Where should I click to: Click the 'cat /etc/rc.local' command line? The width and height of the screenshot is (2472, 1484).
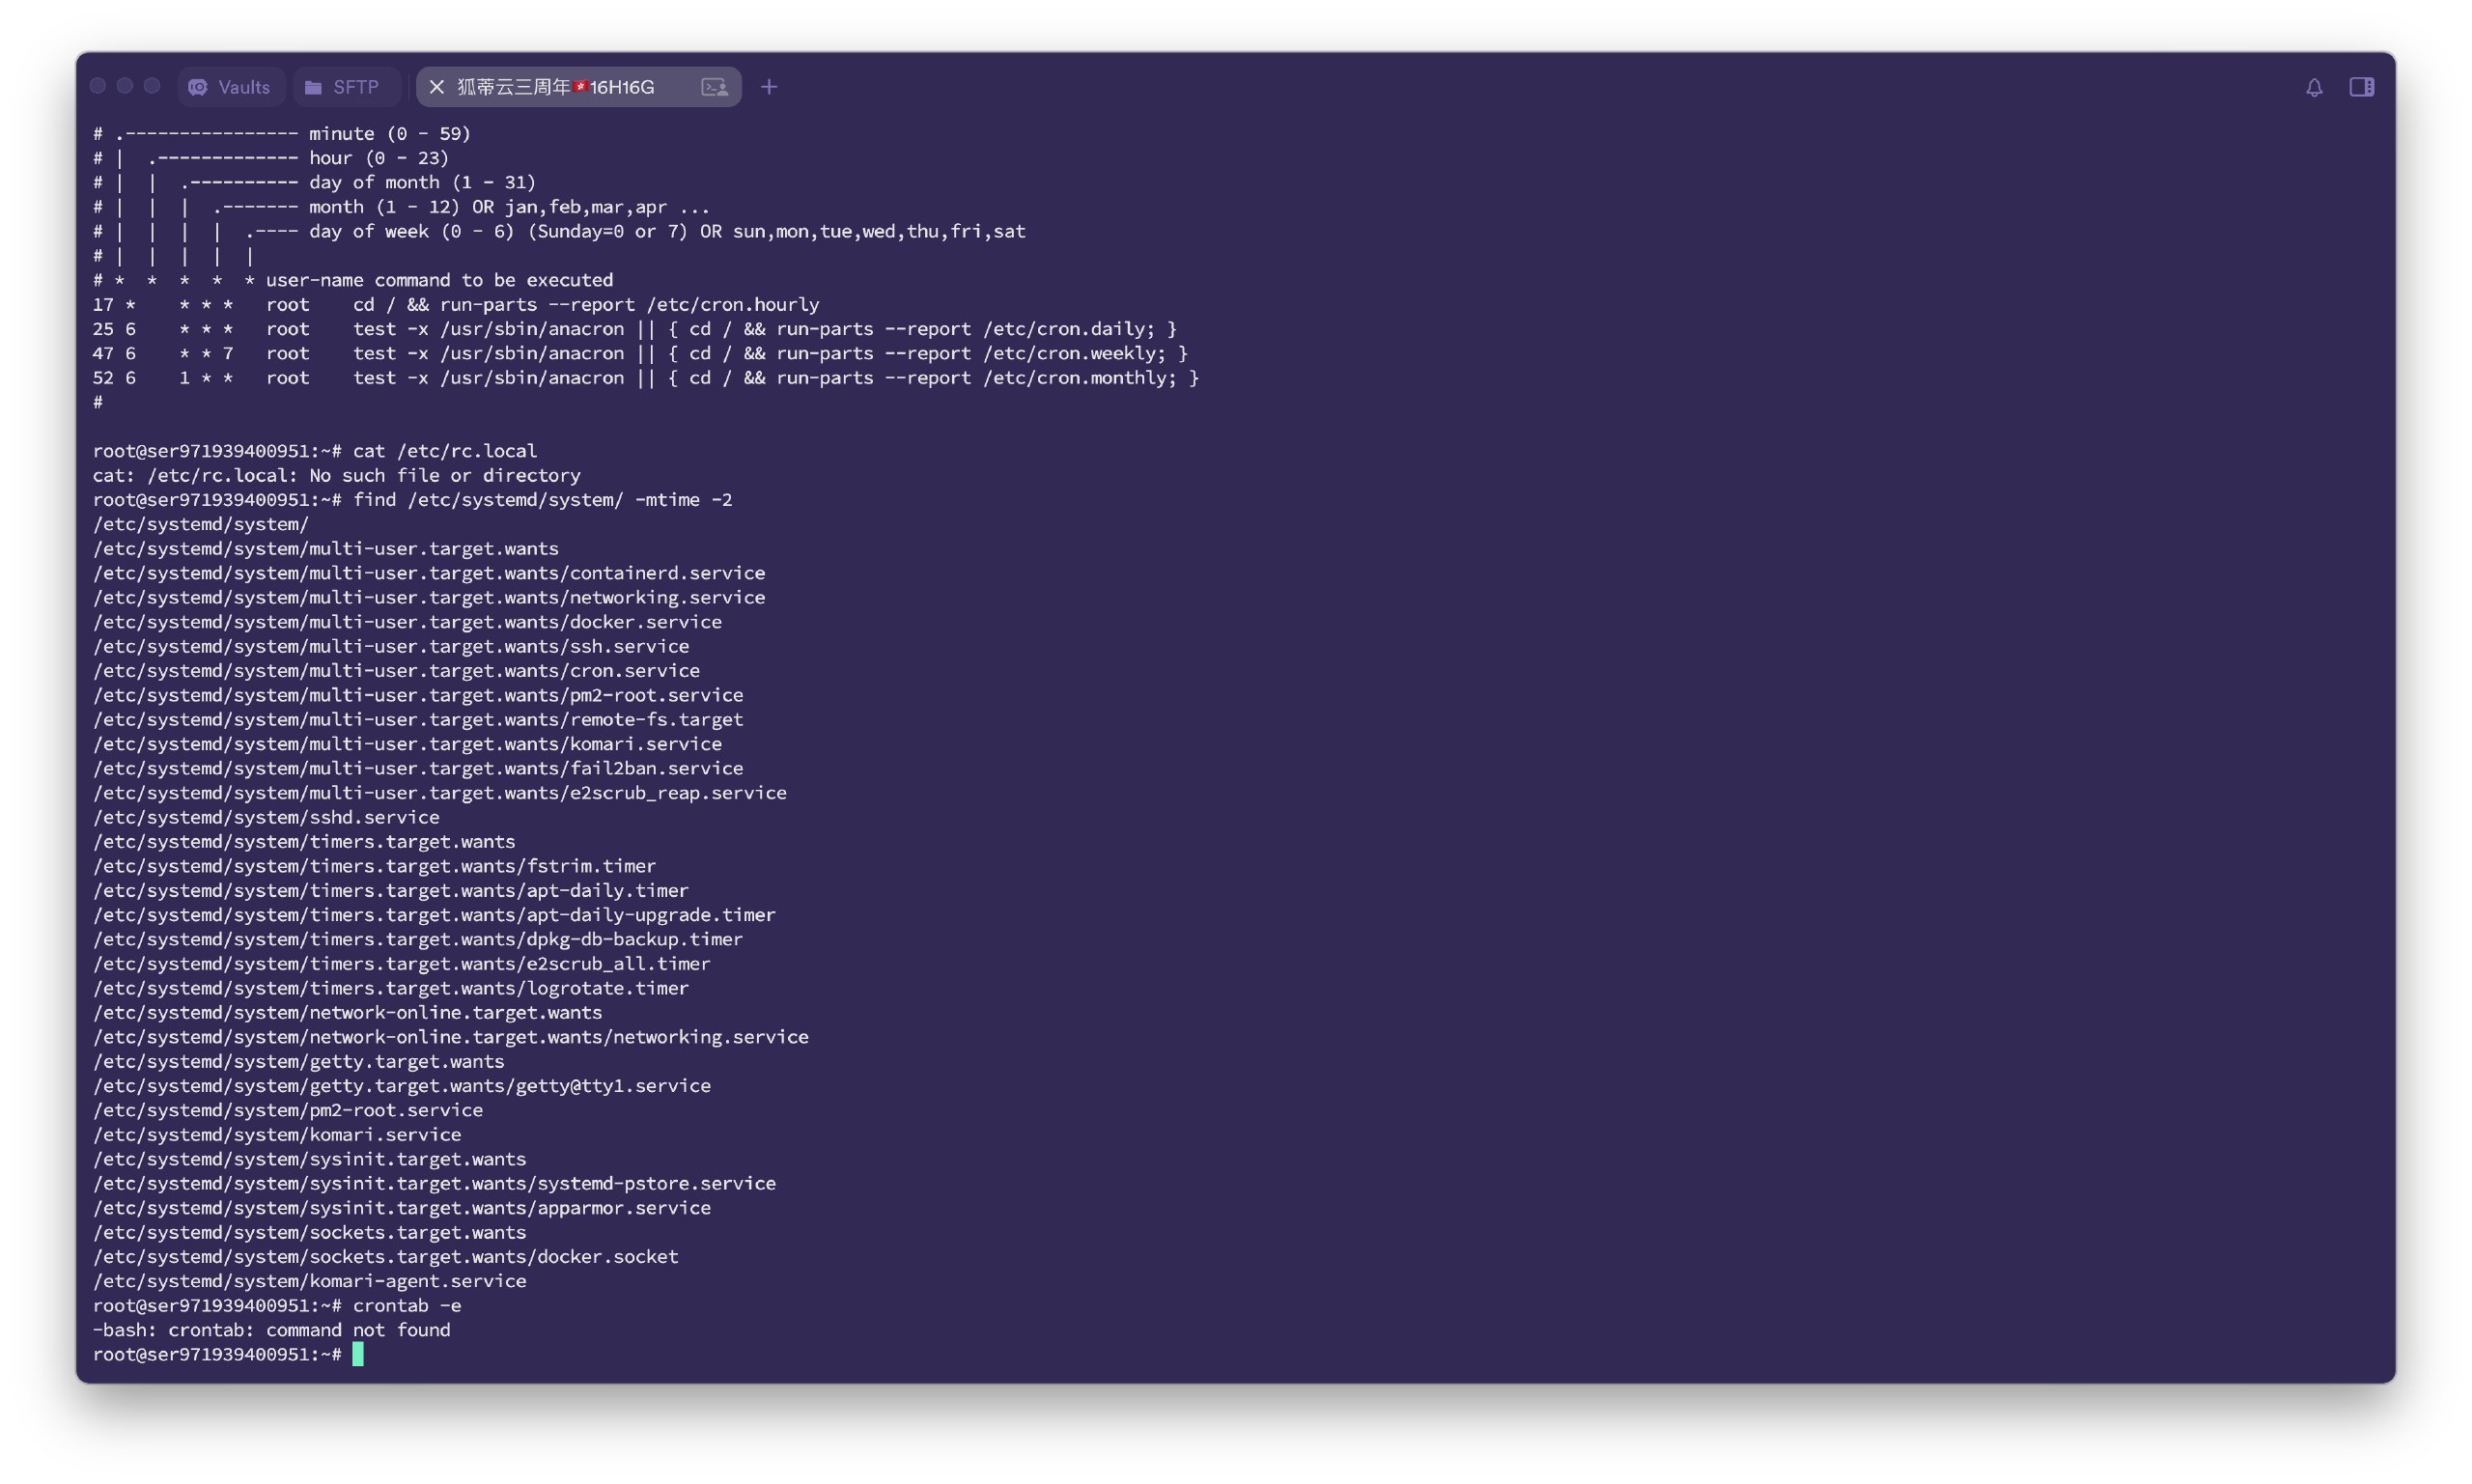(x=444, y=451)
